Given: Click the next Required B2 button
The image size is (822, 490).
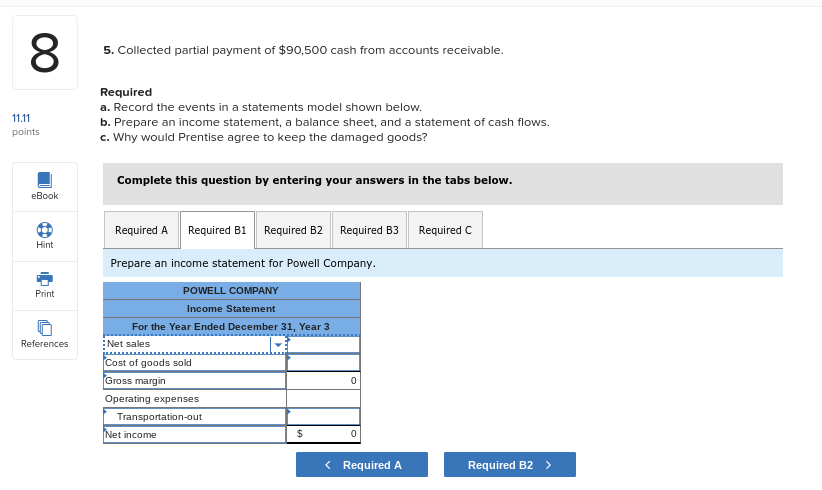Looking at the screenshot, I should (510, 465).
